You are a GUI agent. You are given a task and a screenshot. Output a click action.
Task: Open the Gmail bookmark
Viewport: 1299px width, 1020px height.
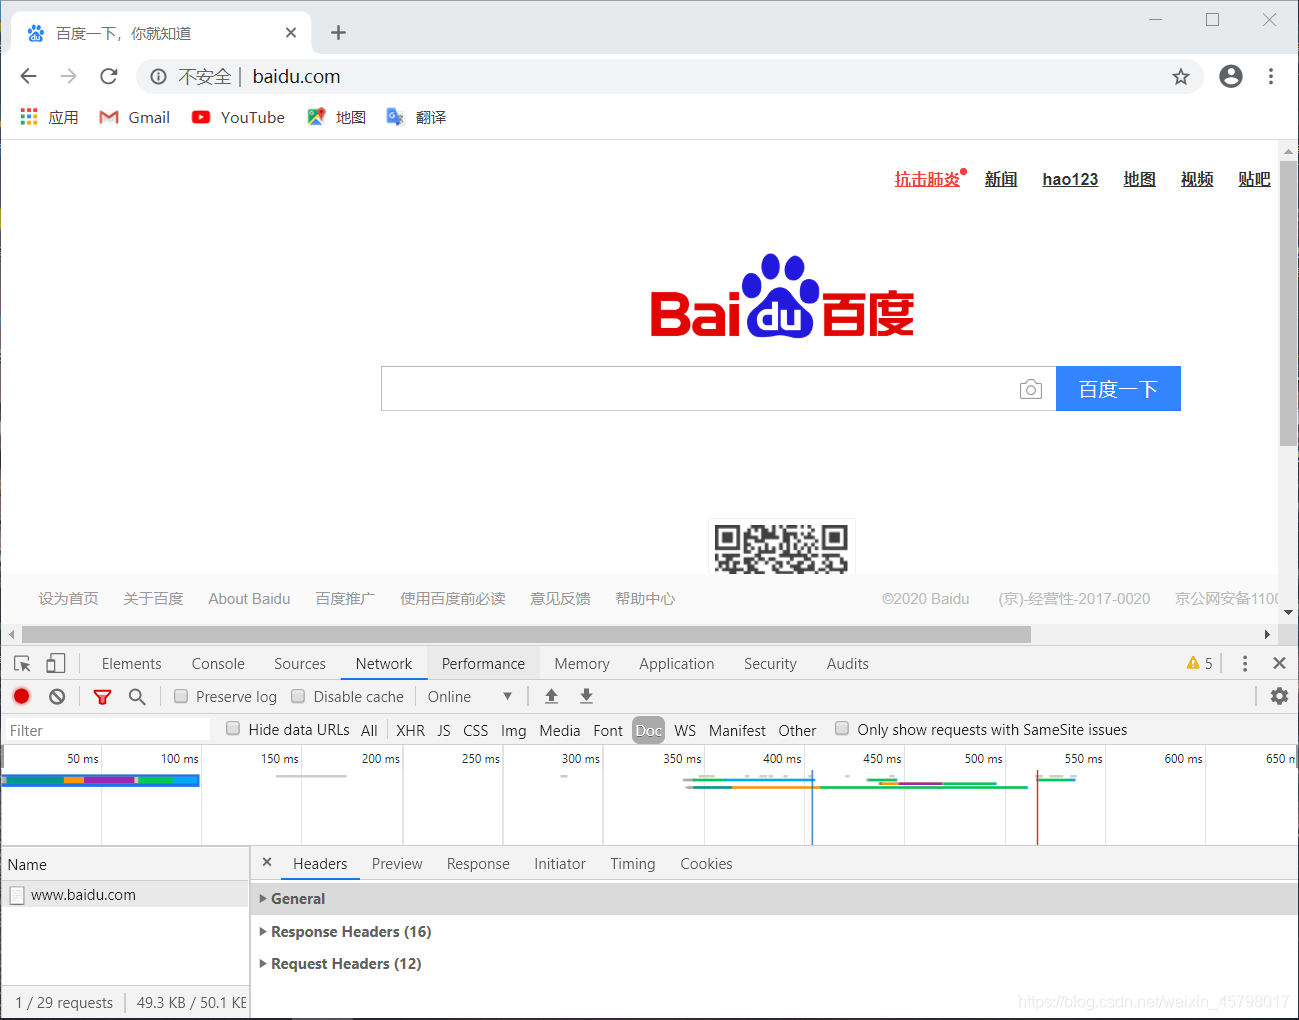135,117
